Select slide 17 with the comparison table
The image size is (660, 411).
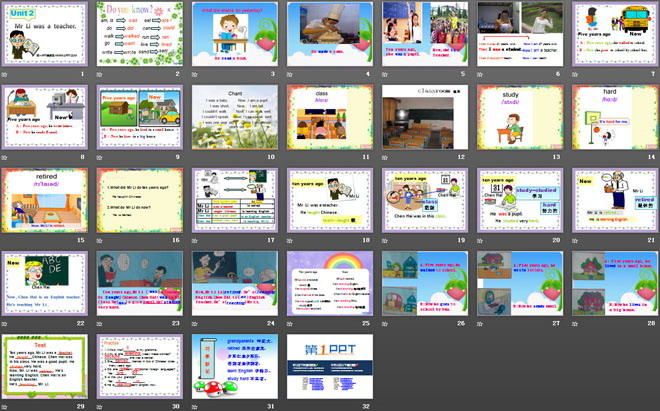(x=235, y=200)
